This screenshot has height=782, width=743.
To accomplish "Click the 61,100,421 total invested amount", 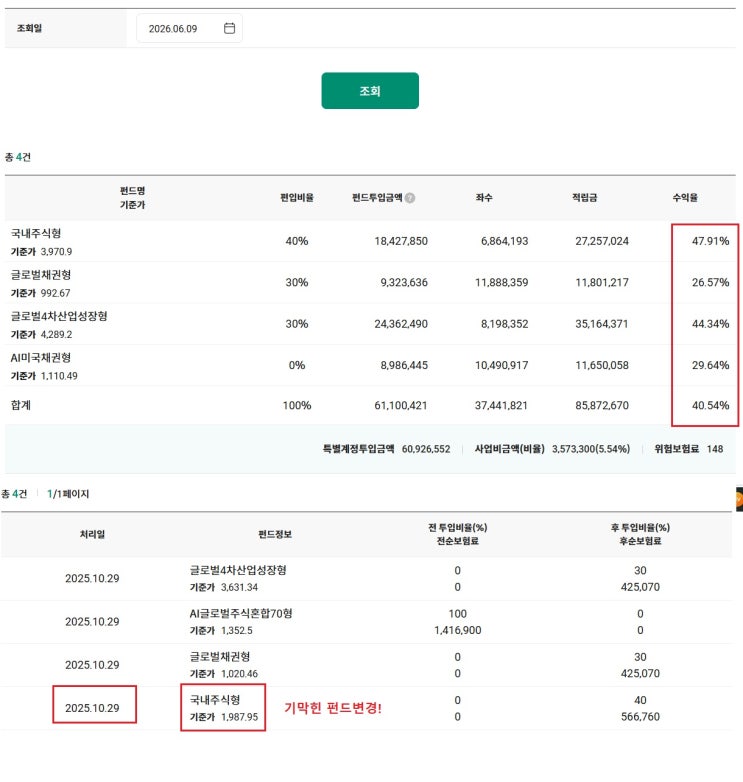I will coord(401,405).
